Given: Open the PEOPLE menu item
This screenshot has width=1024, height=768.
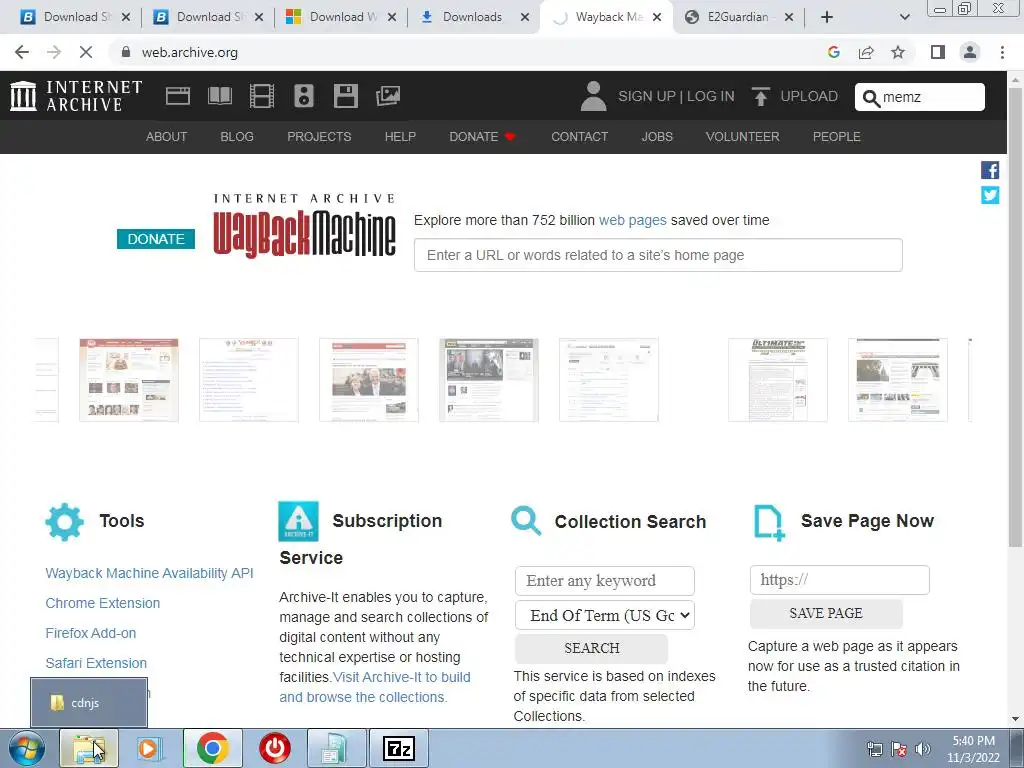Looking at the screenshot, I should (837, 136).
